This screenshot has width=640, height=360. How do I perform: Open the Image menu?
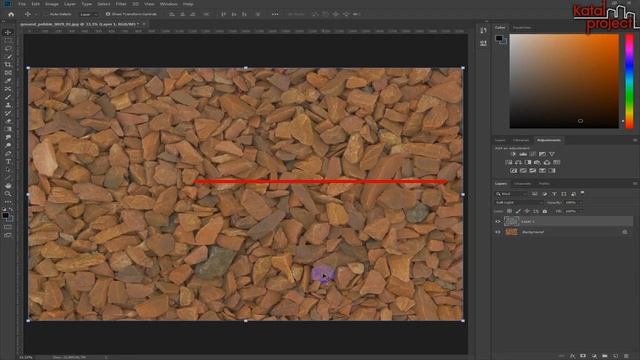[52, 4]
